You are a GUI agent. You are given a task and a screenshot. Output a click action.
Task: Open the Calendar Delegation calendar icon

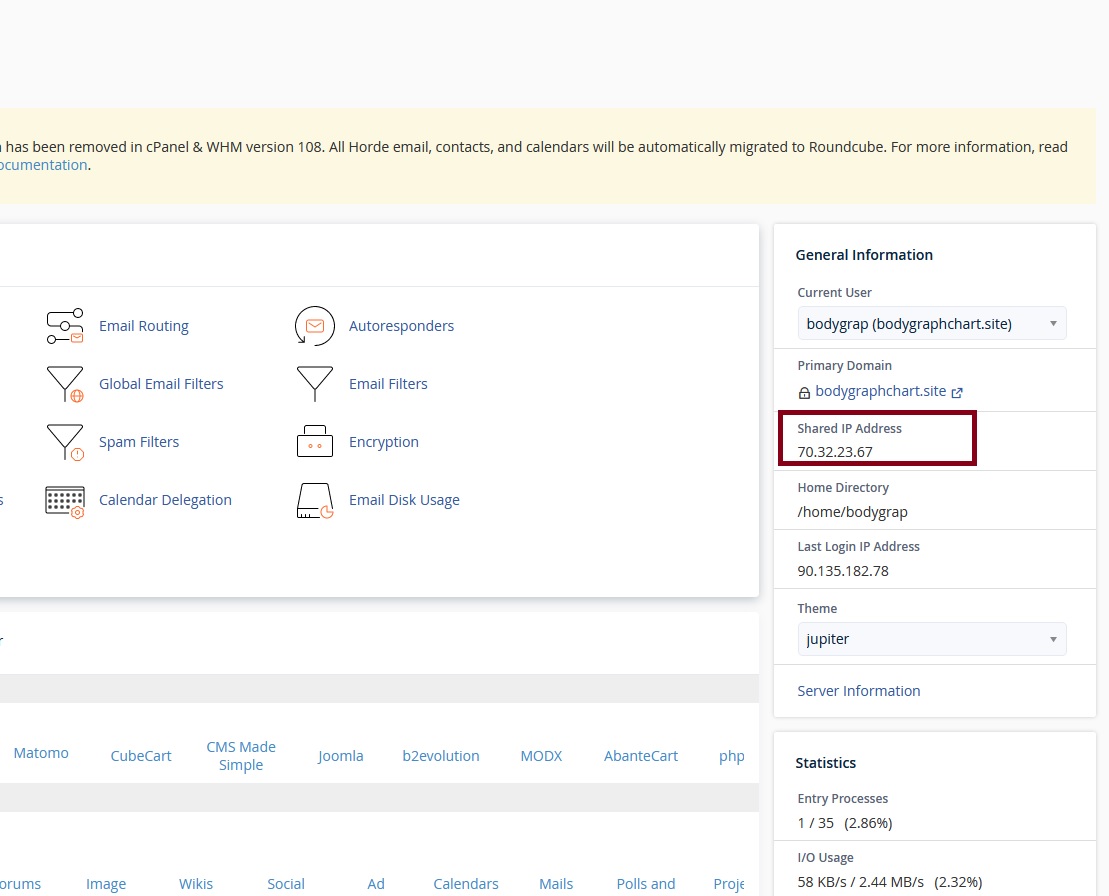(x=65, y=501)
